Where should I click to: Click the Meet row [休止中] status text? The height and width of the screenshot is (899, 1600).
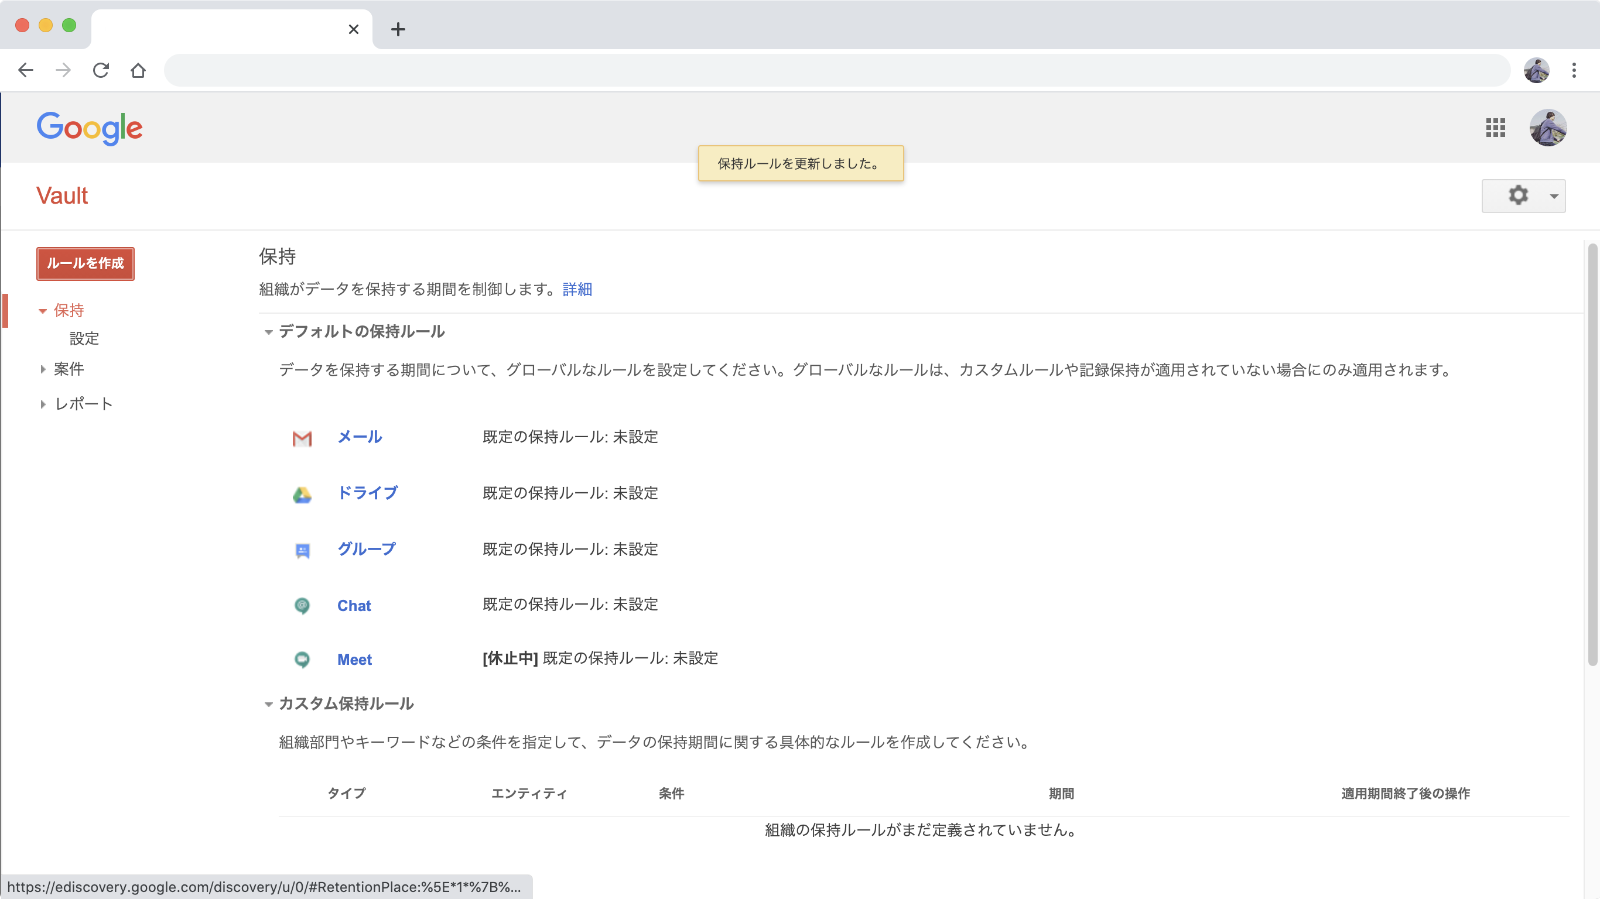click(510, 658)
